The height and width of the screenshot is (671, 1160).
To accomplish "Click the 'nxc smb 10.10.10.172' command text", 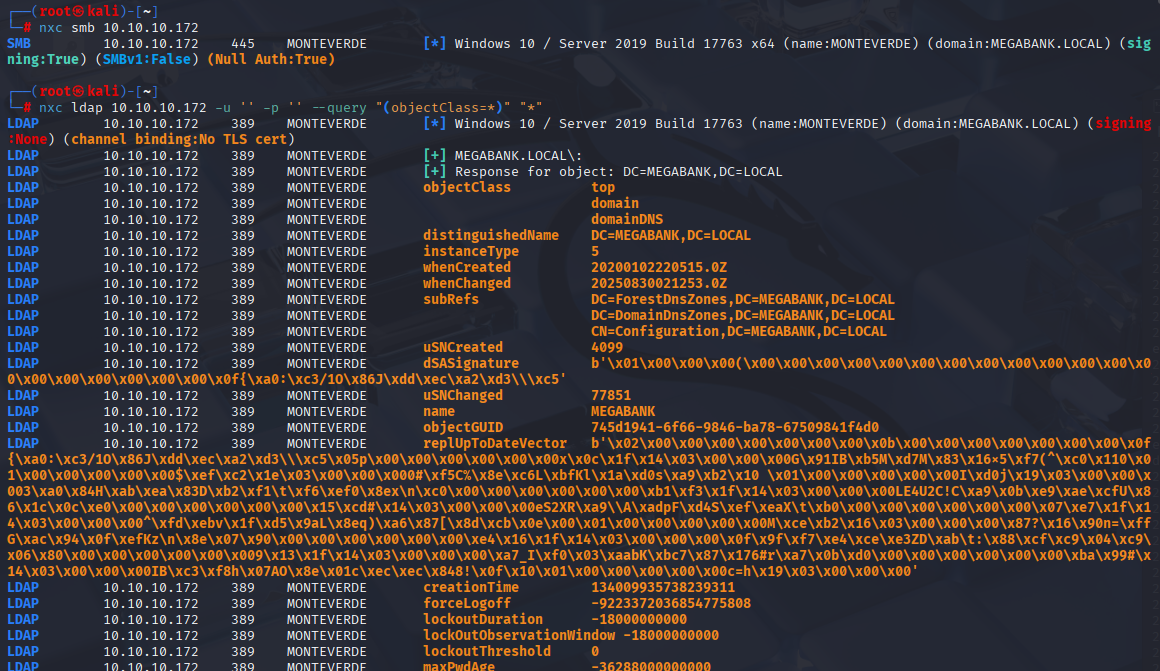I will [x=118, y=27].
